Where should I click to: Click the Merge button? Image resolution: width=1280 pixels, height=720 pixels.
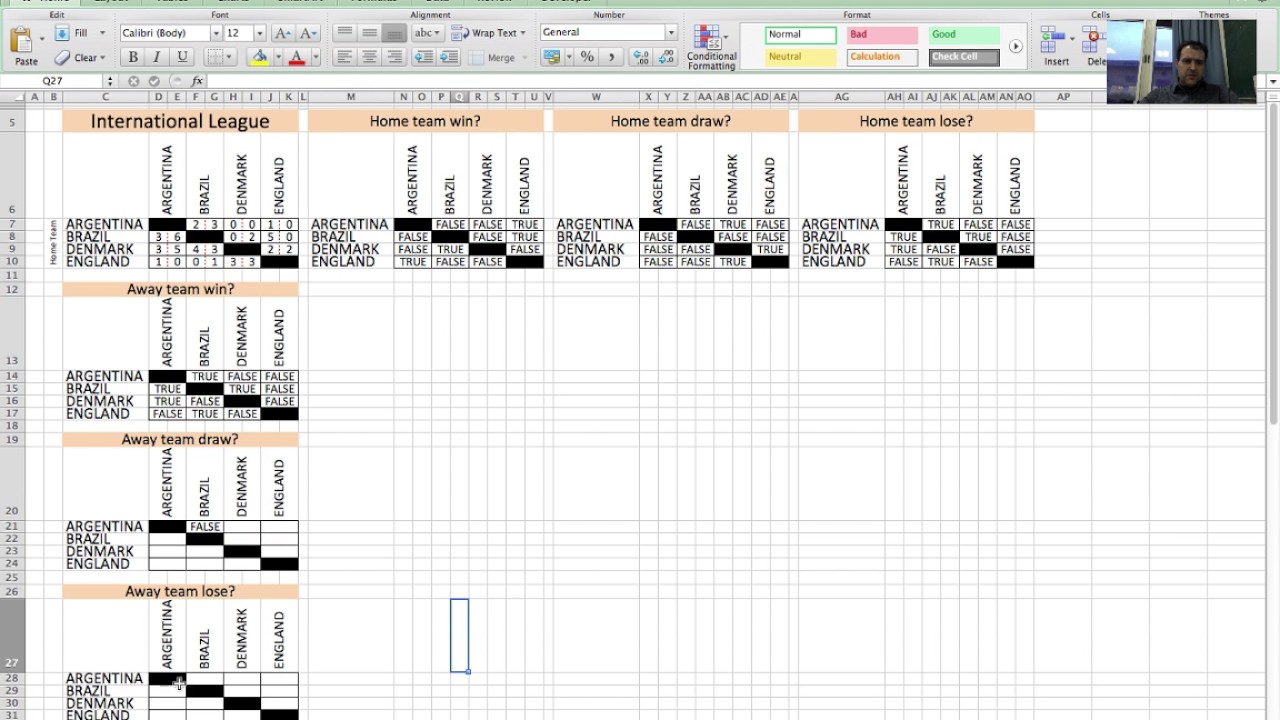[492, 58]
